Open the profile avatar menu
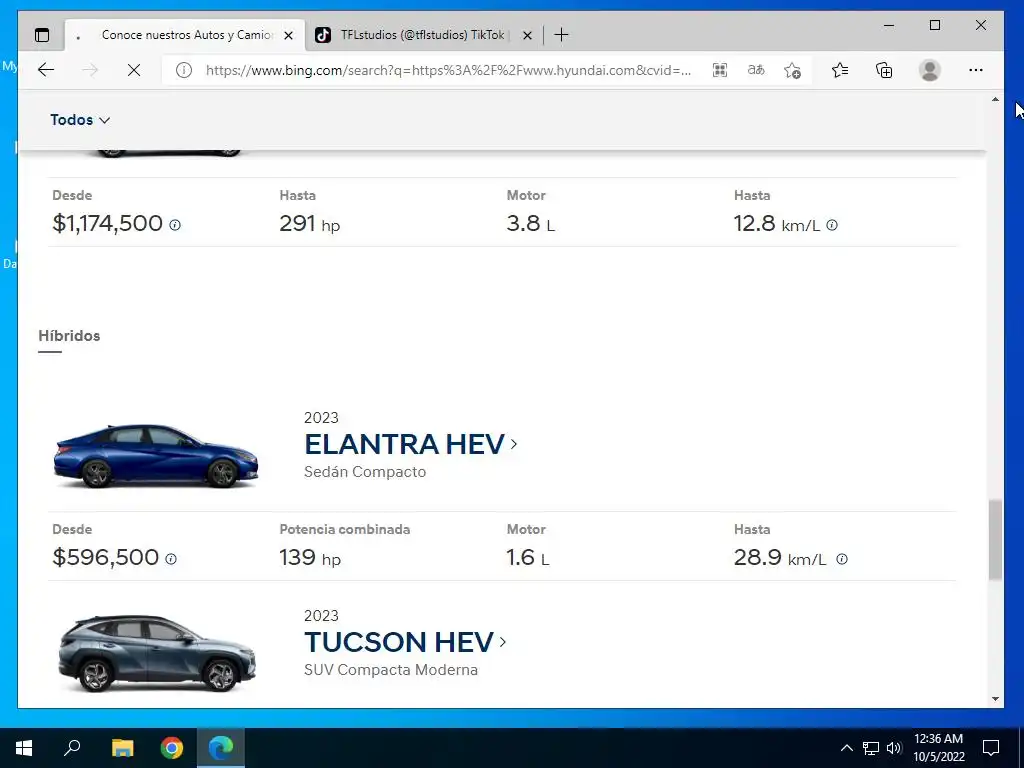Screen dimensions: 1024x768 tap(929, 70)
